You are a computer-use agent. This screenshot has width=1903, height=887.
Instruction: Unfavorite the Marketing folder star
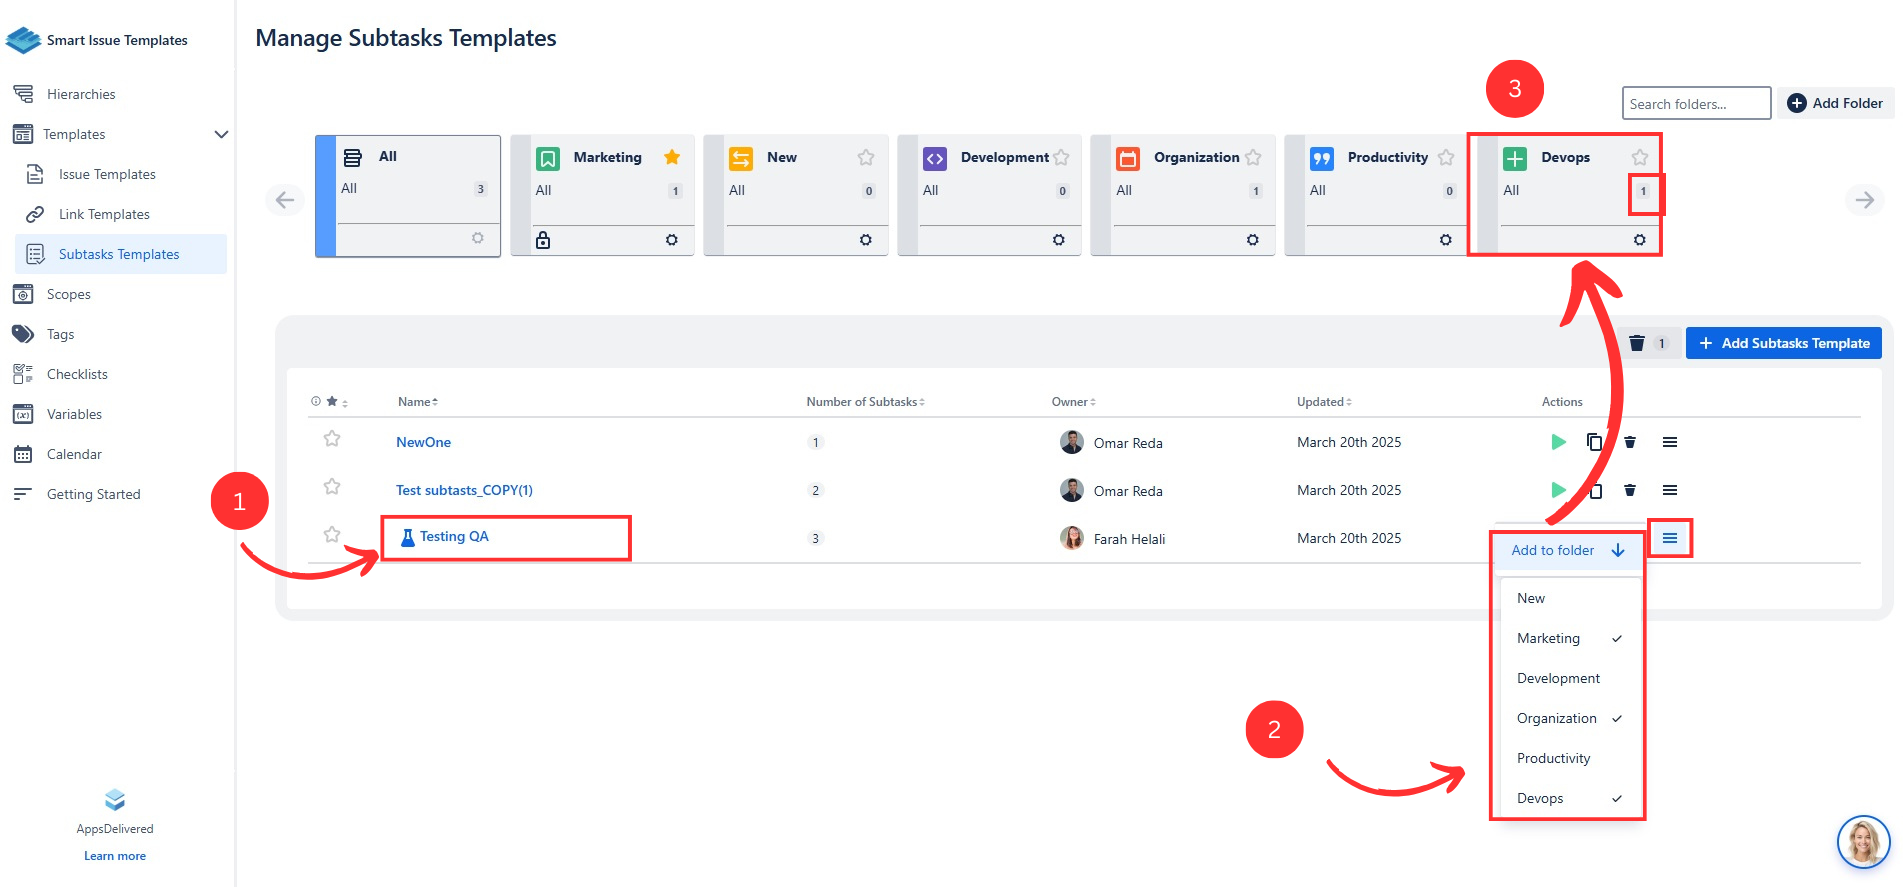tap(672, 157)
